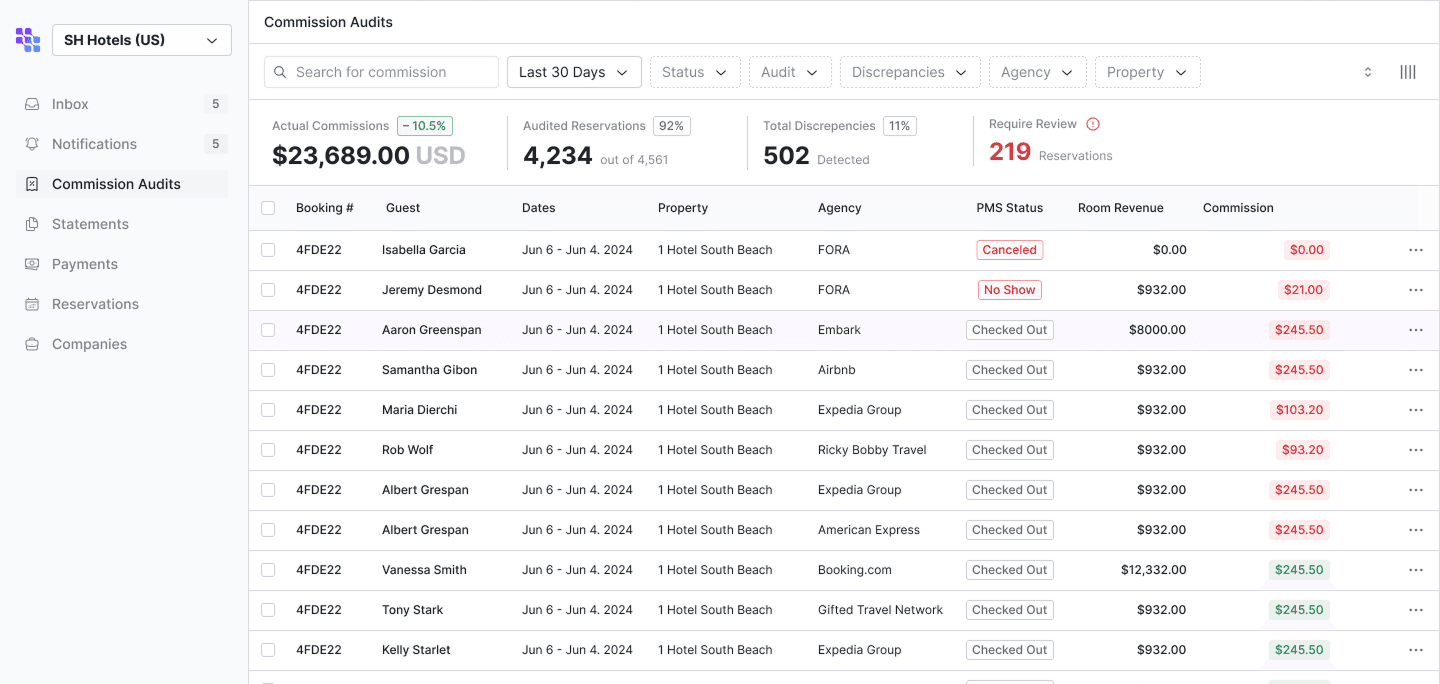Image resolution: width=1440 pixels, height=684 pixels.
Task: Expand the Discrepancies filter dropdown
Action: [909, 72]
